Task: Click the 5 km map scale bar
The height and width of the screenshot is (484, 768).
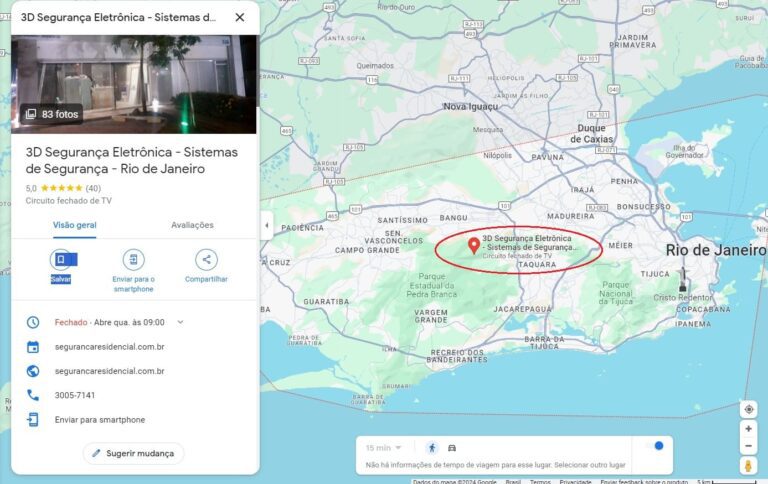Action: 726,482
